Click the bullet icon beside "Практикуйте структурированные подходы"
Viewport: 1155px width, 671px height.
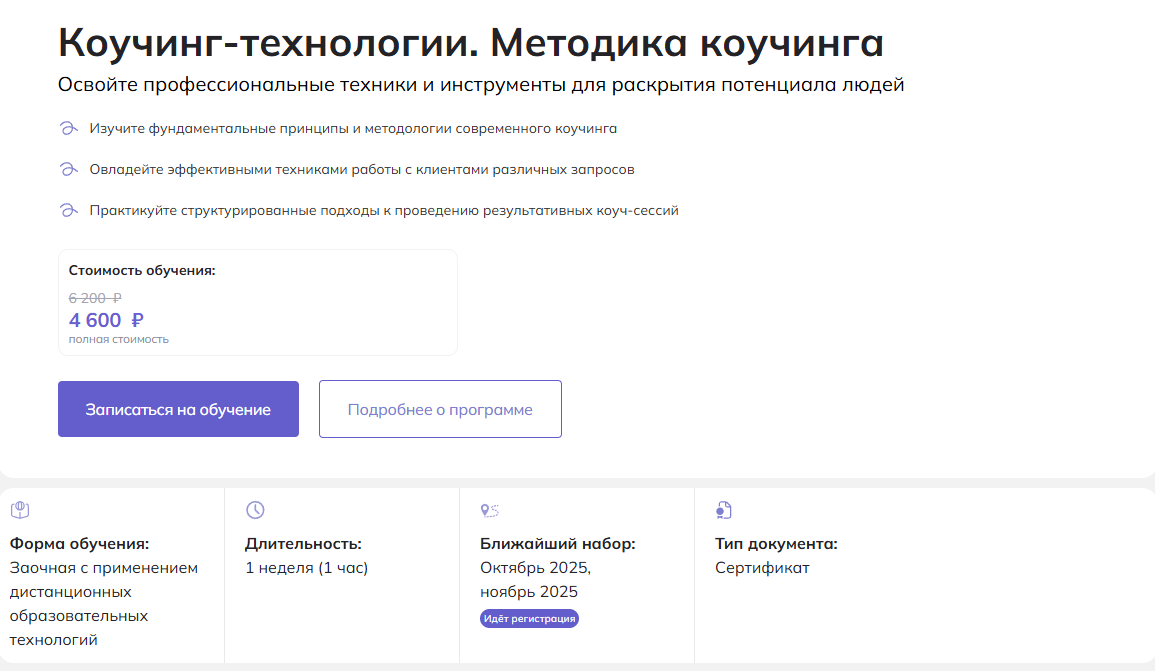68,211
